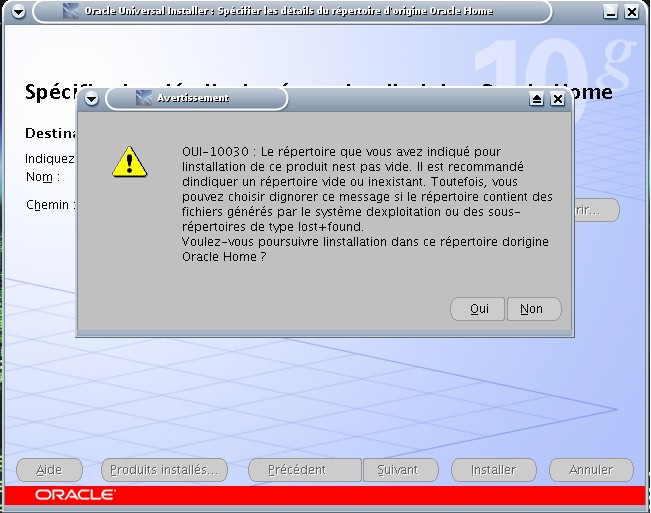Click the Installer button
This screenshot has width=651, height=513.
[x=494, y=470]
